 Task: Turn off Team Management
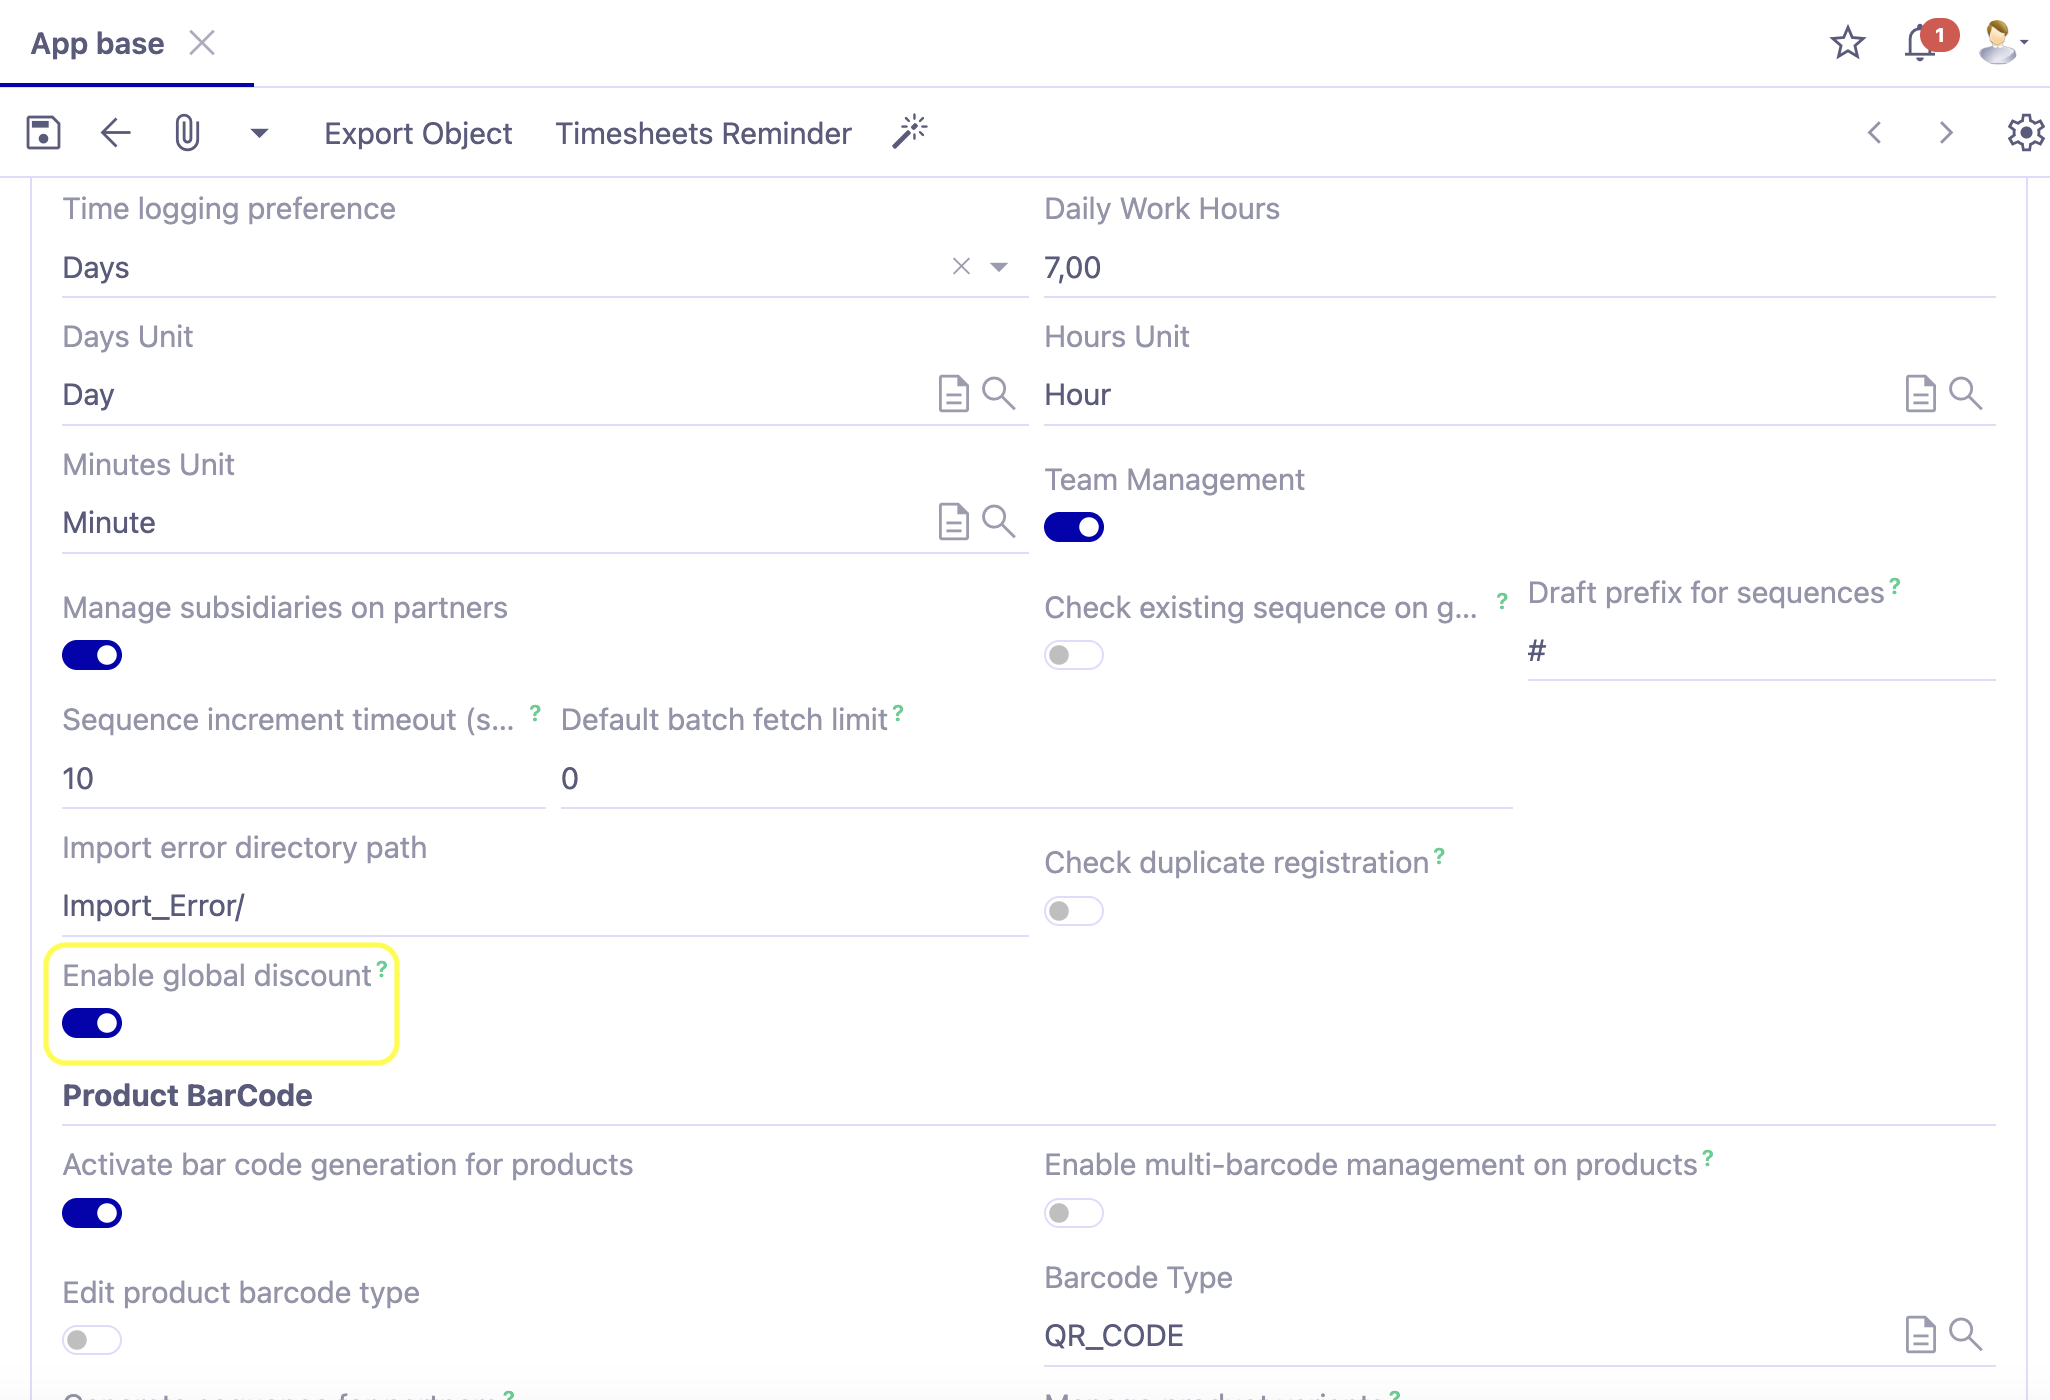point(1073,526)
